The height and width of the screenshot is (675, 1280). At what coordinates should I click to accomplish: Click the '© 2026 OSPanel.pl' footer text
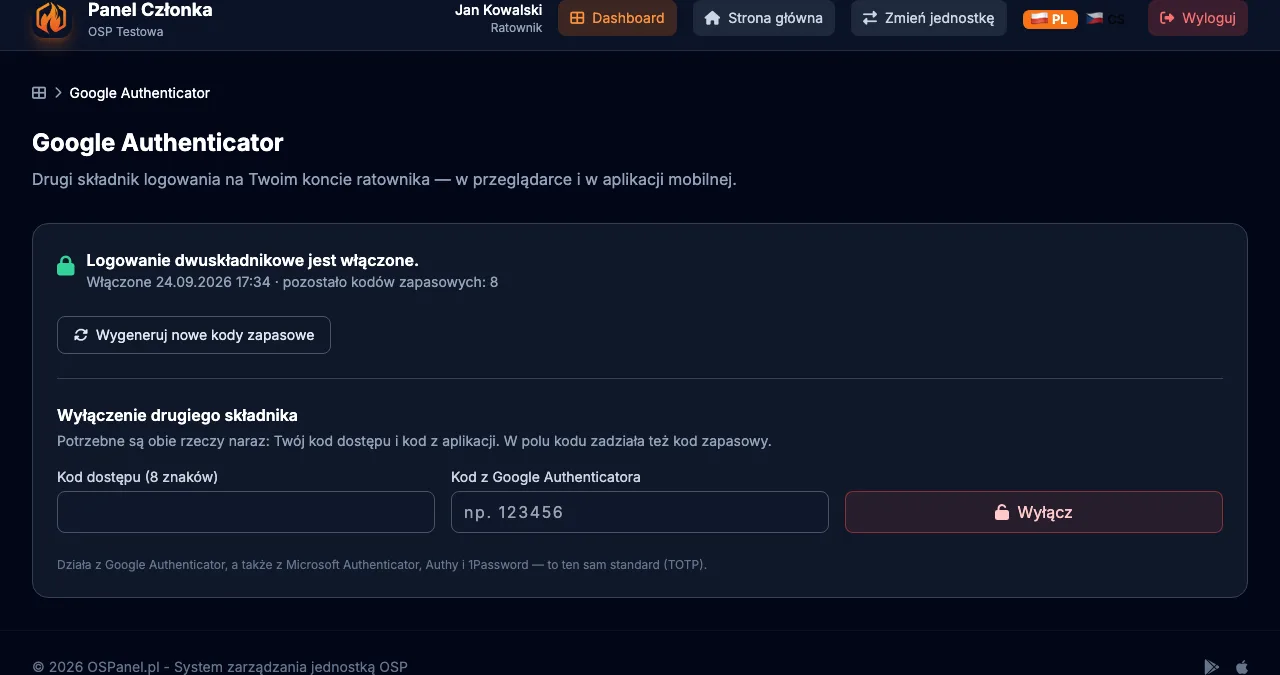[220, 667]
